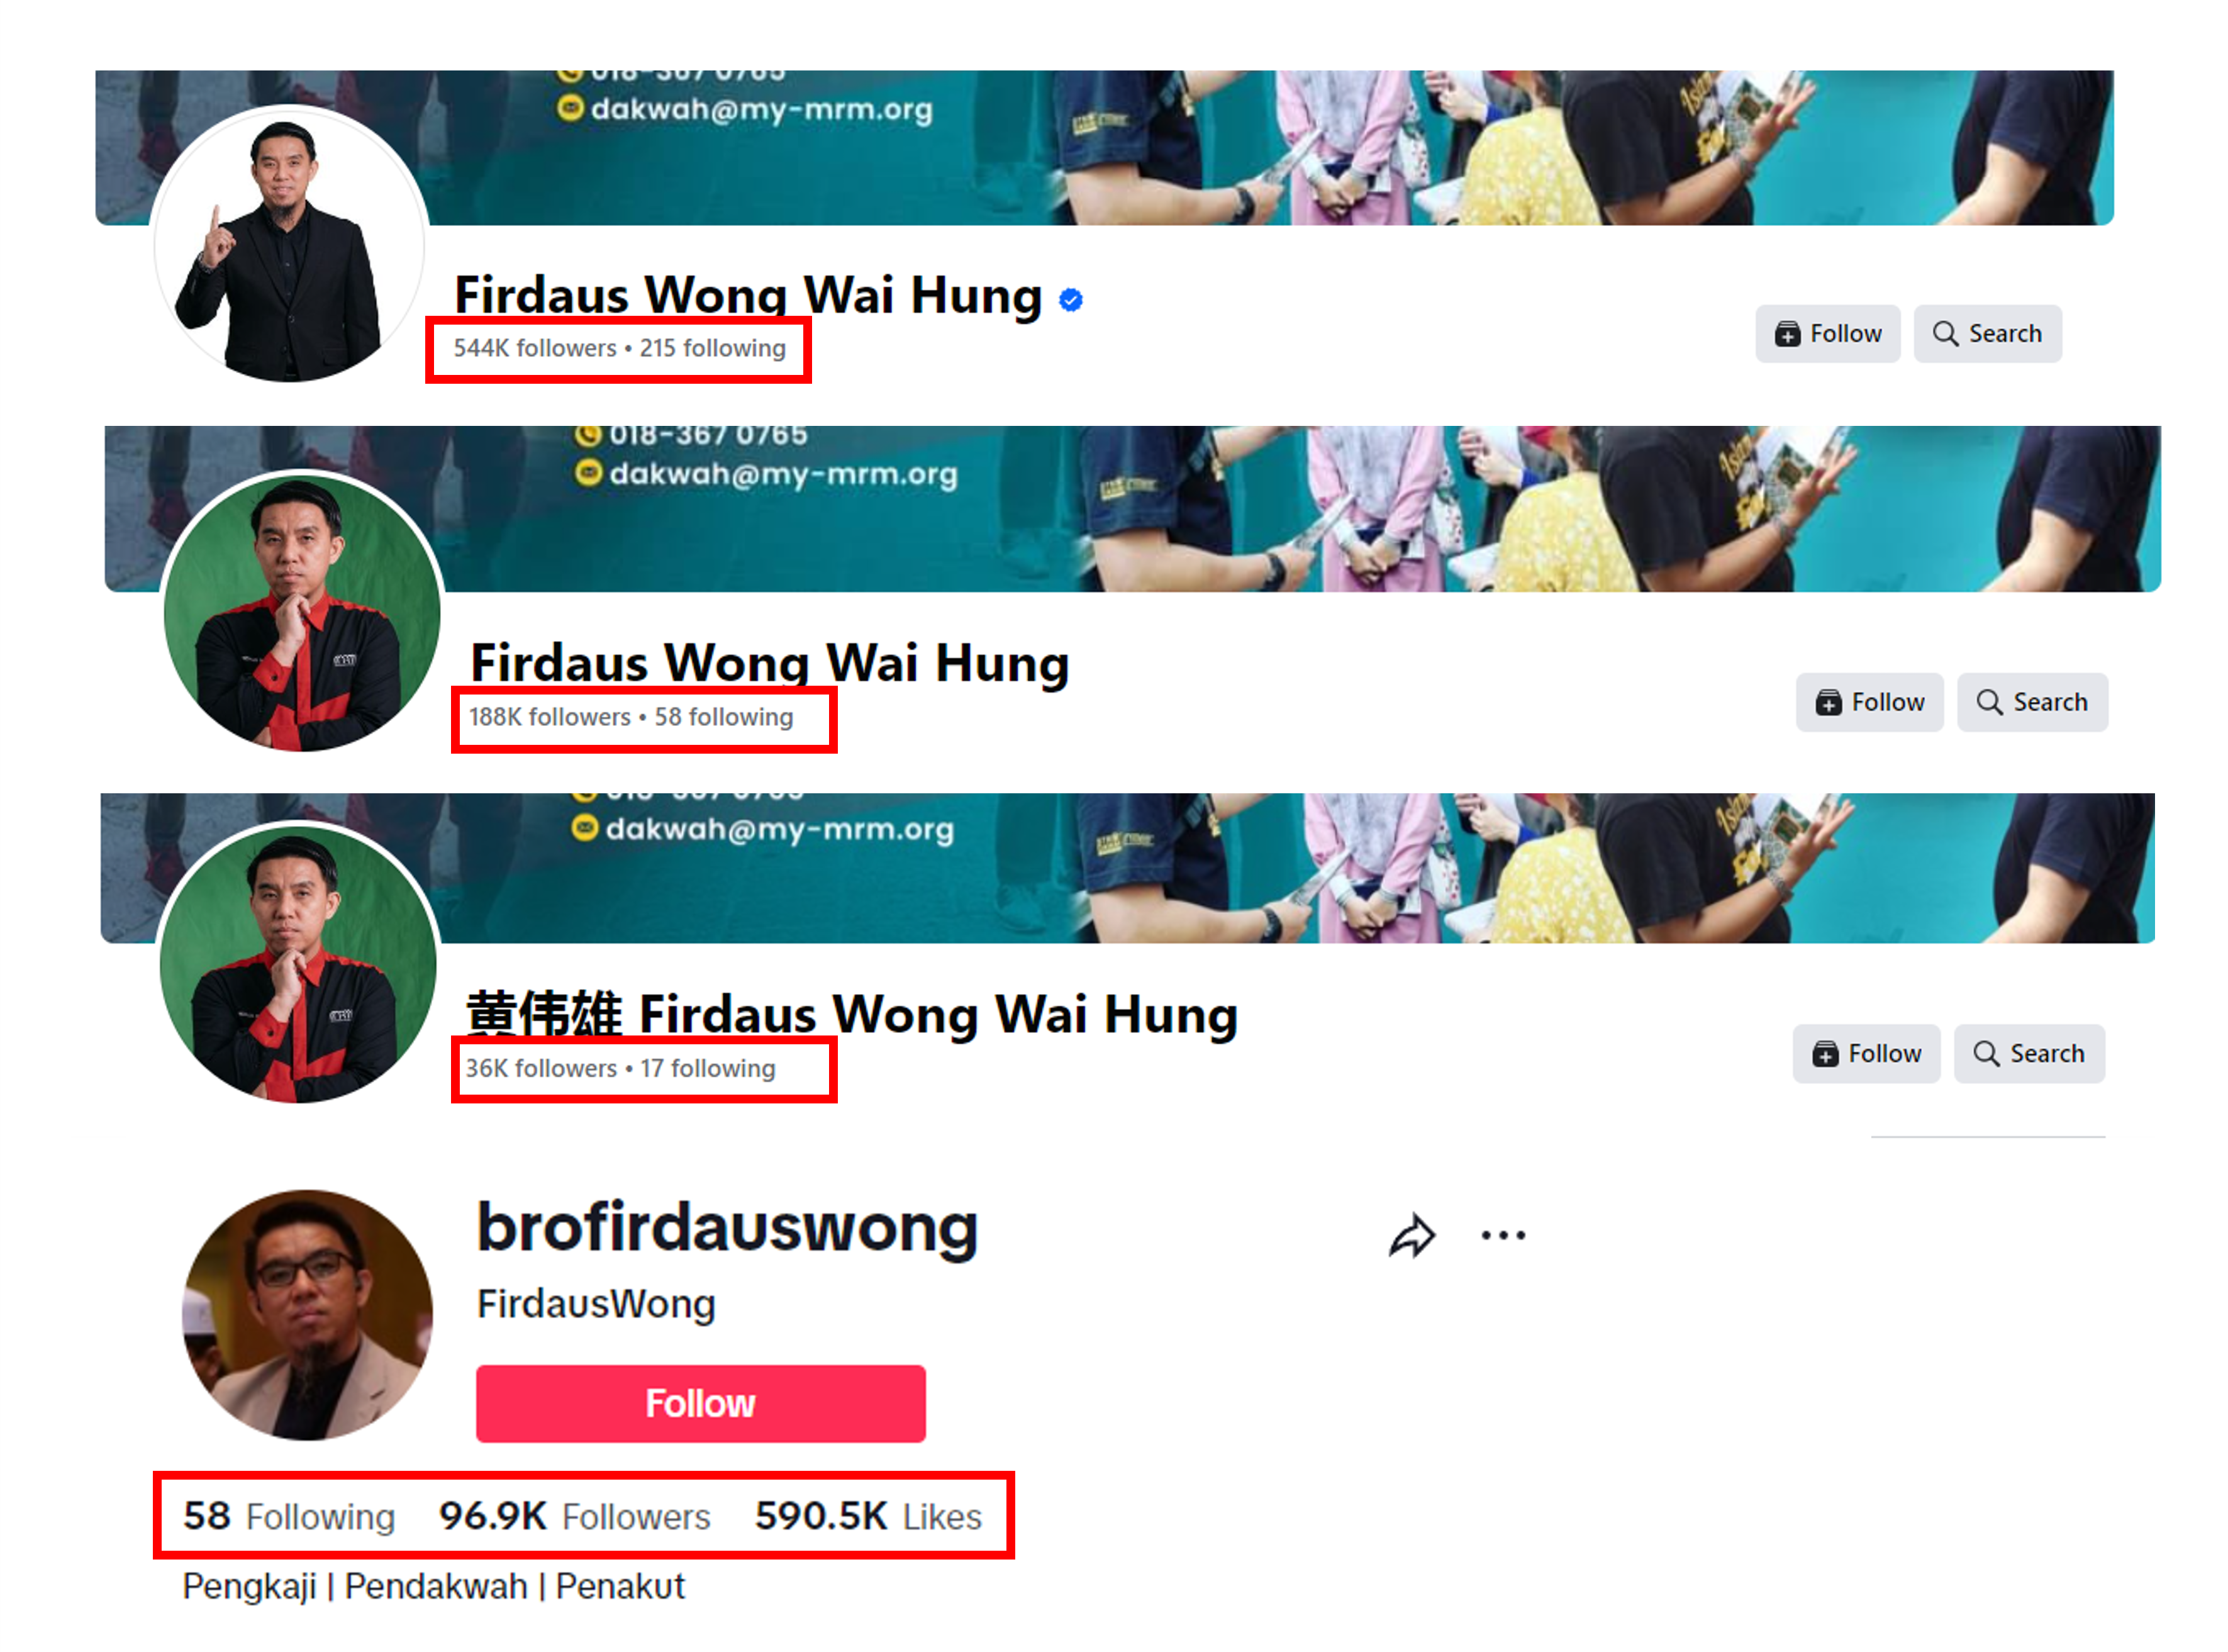Image resolution: width=2228 pixels, height=1652 pixels.
Task: Open the black suit profile picture
Action: tap(290, 245)
